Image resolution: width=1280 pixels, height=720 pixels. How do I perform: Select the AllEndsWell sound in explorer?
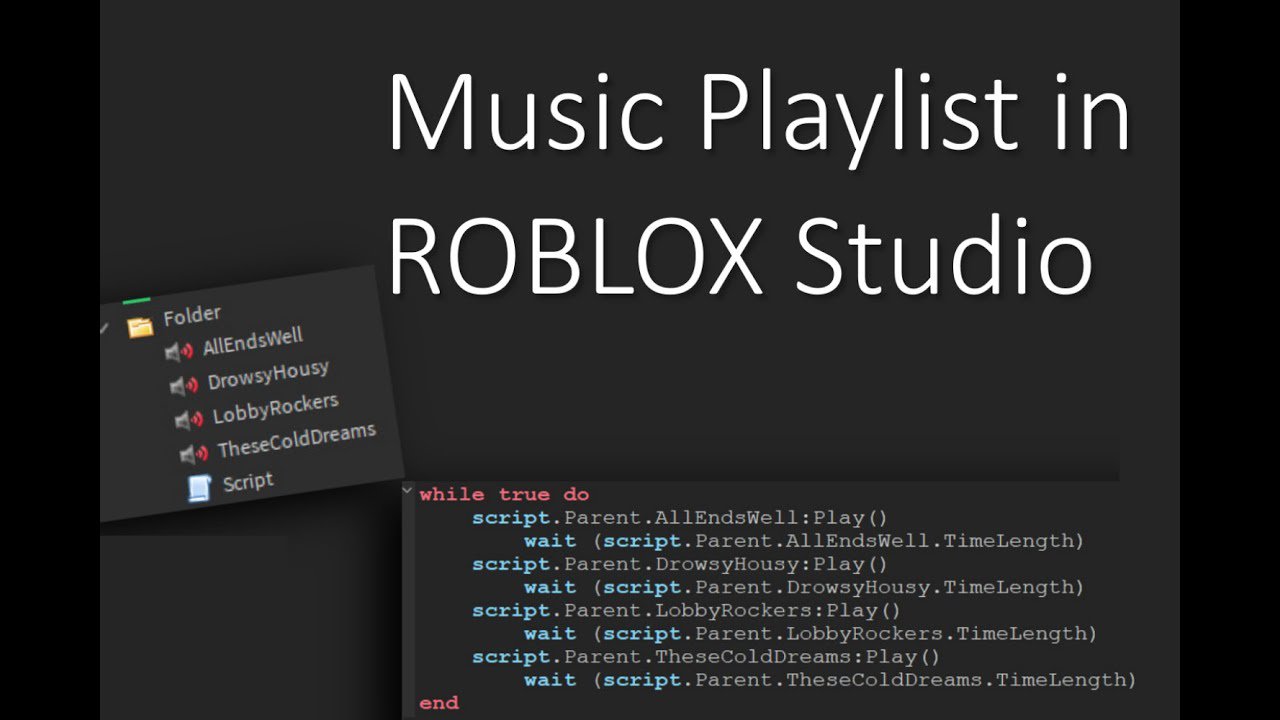(252, 343)
